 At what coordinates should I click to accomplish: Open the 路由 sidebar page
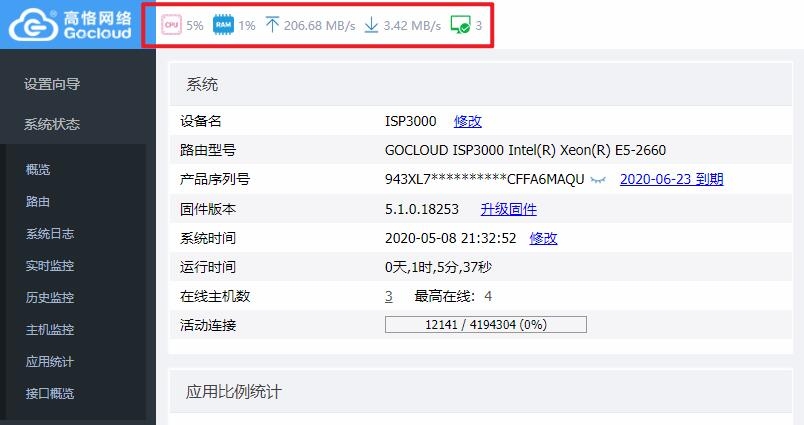click(38, 201)
